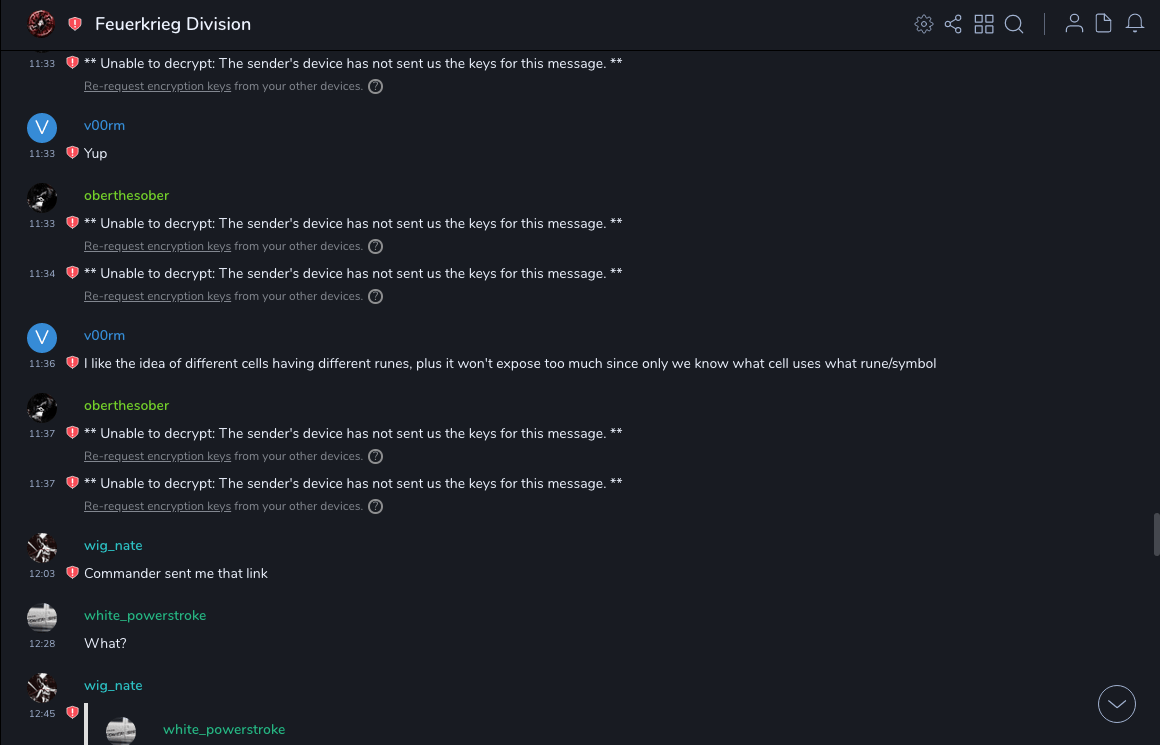Jump to the latest messages with the down chevron
Screen dimensions: 1160x745
[1117, 704]
